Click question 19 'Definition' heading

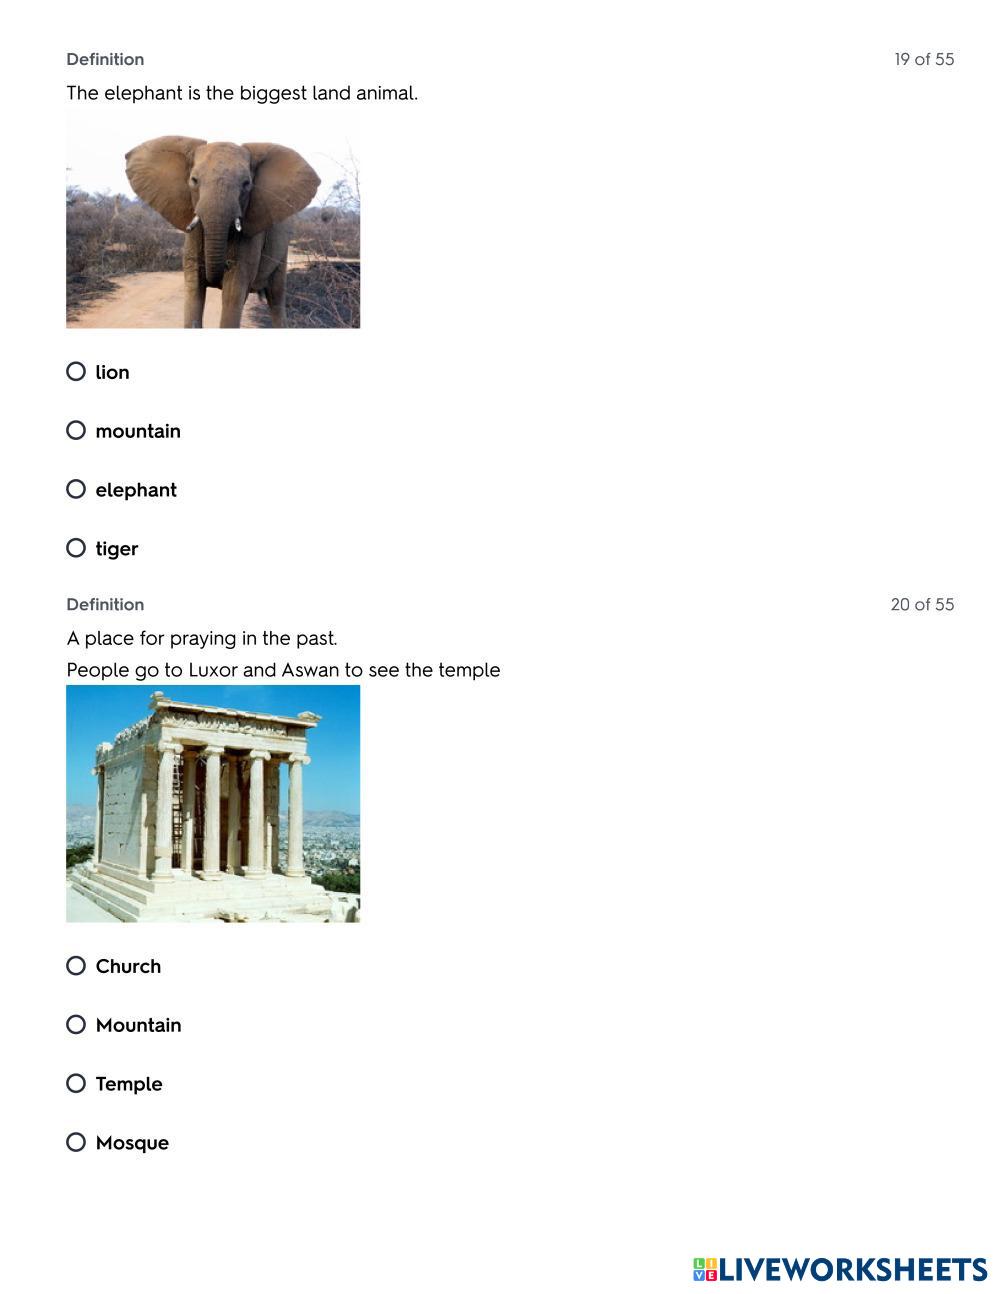tap(105, 59)
